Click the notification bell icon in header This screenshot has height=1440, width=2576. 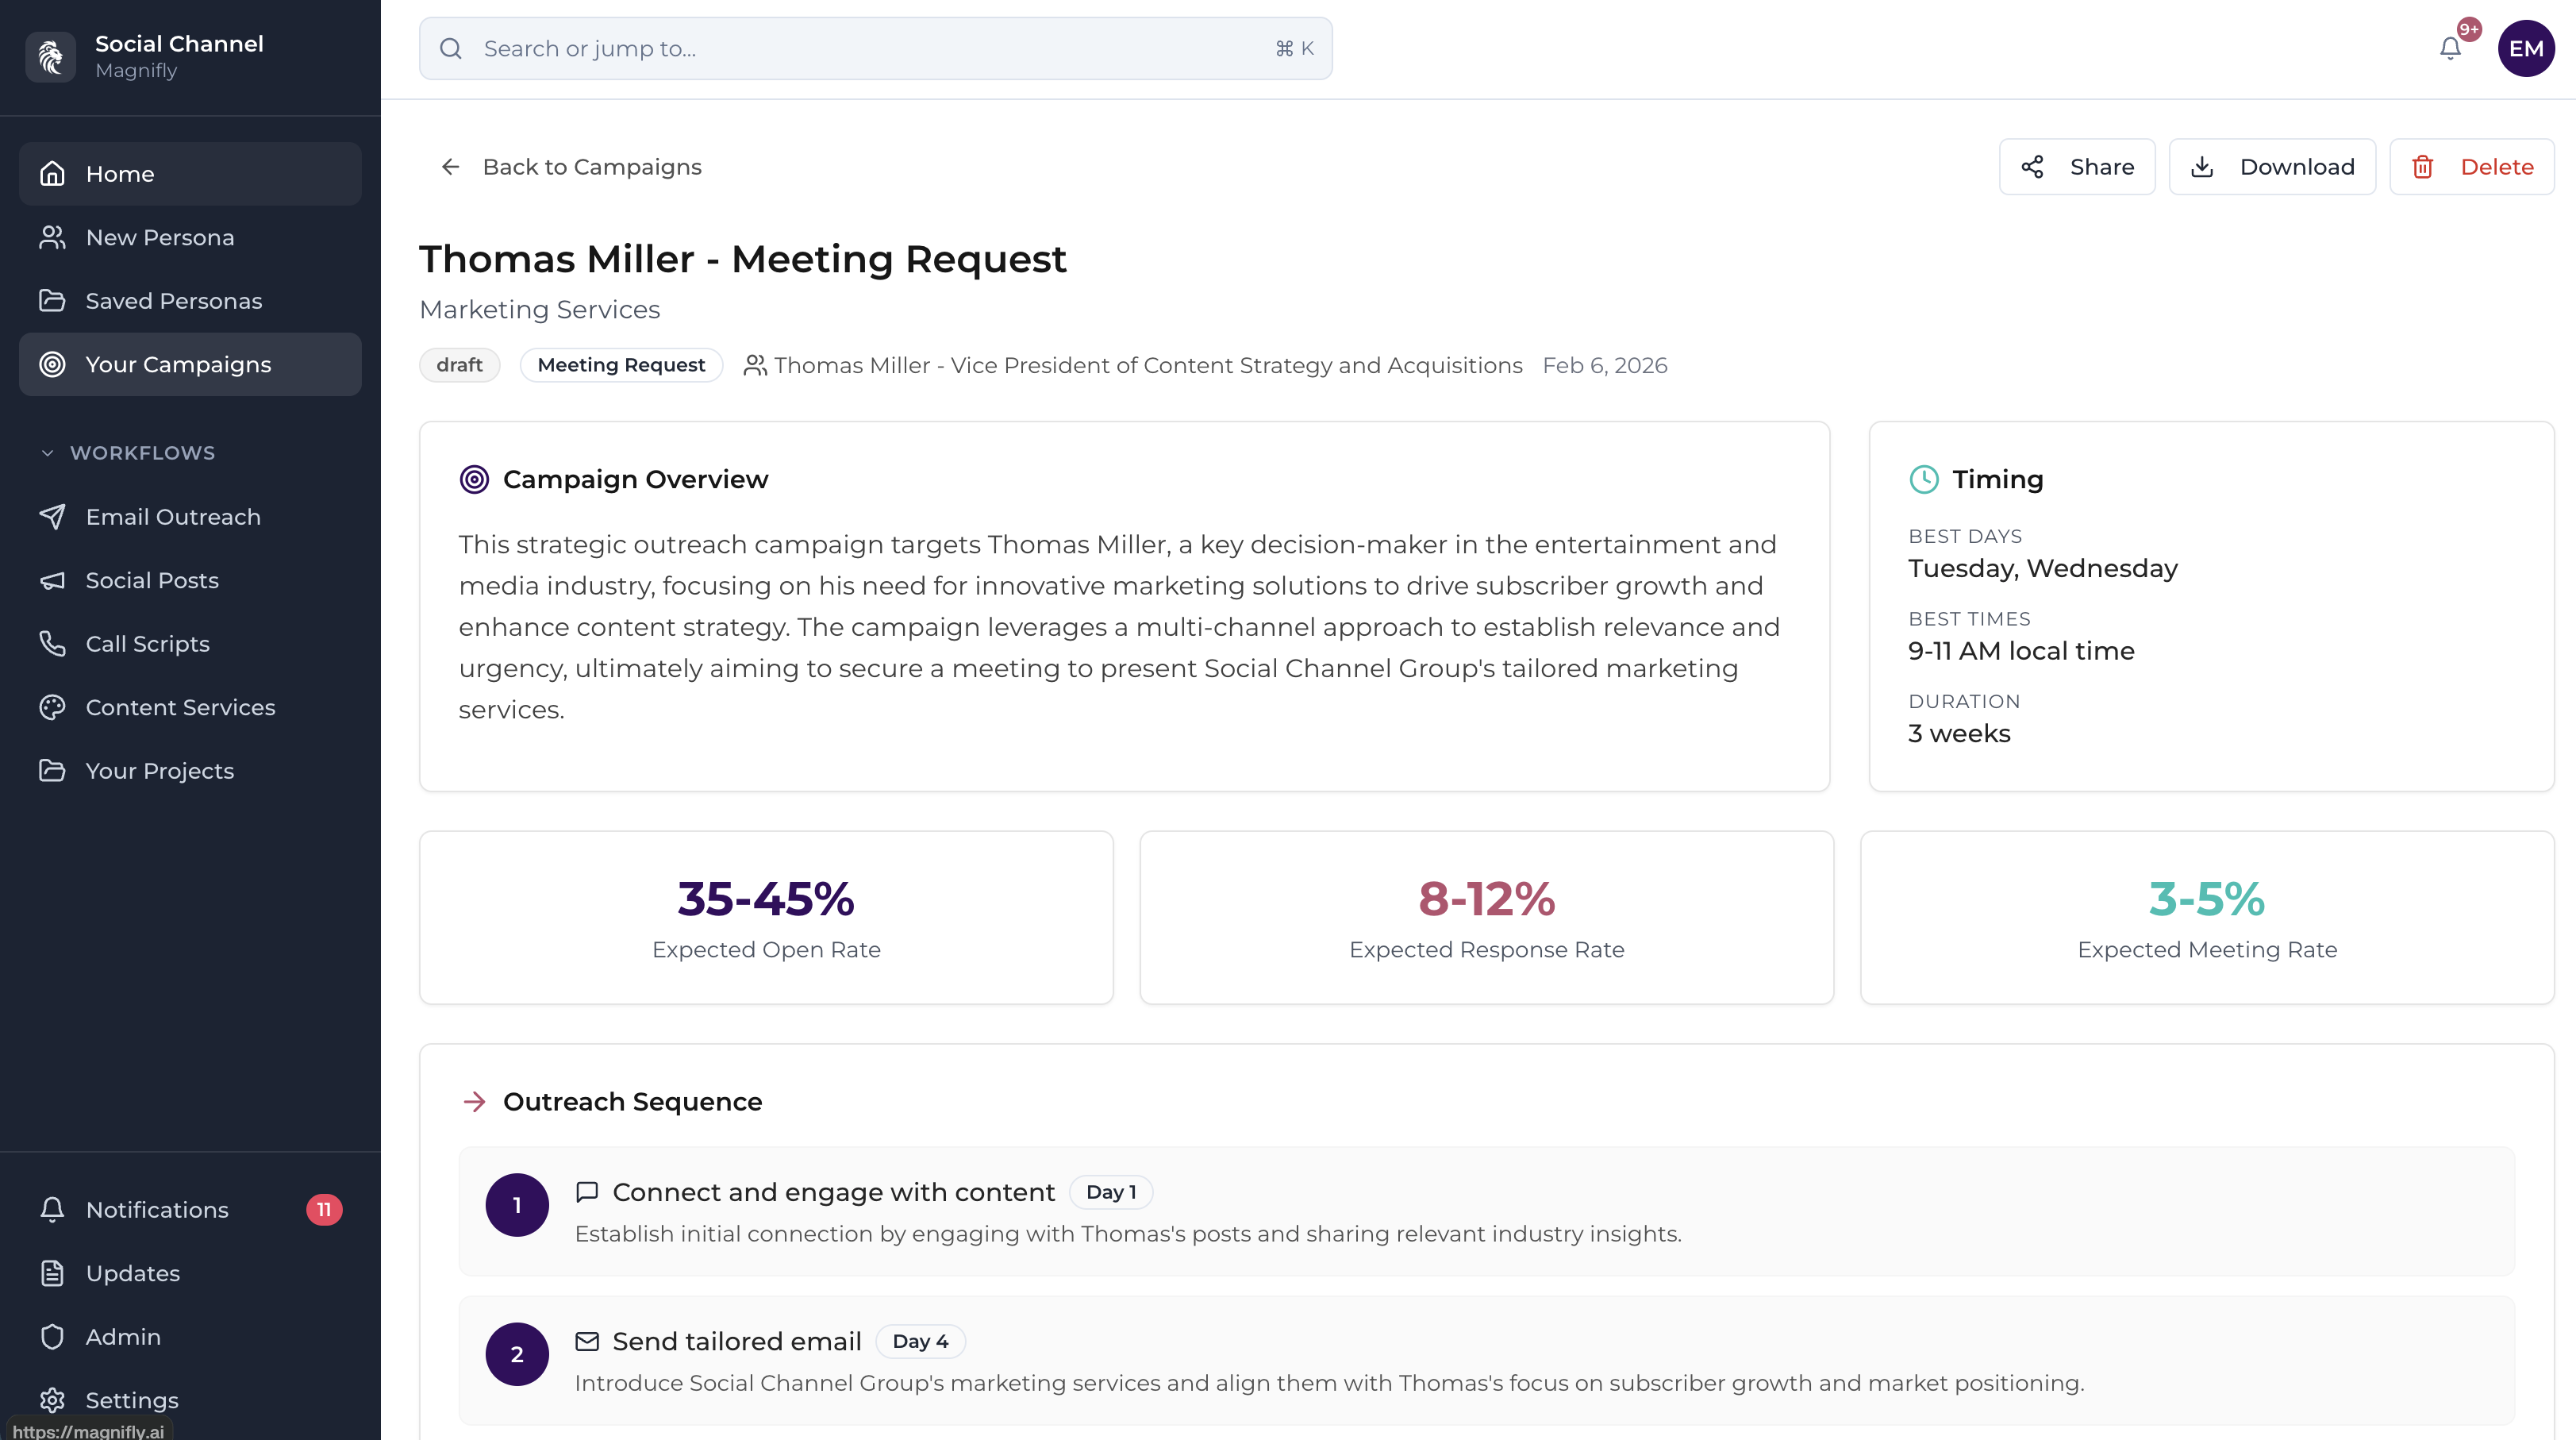(2449, 48)
